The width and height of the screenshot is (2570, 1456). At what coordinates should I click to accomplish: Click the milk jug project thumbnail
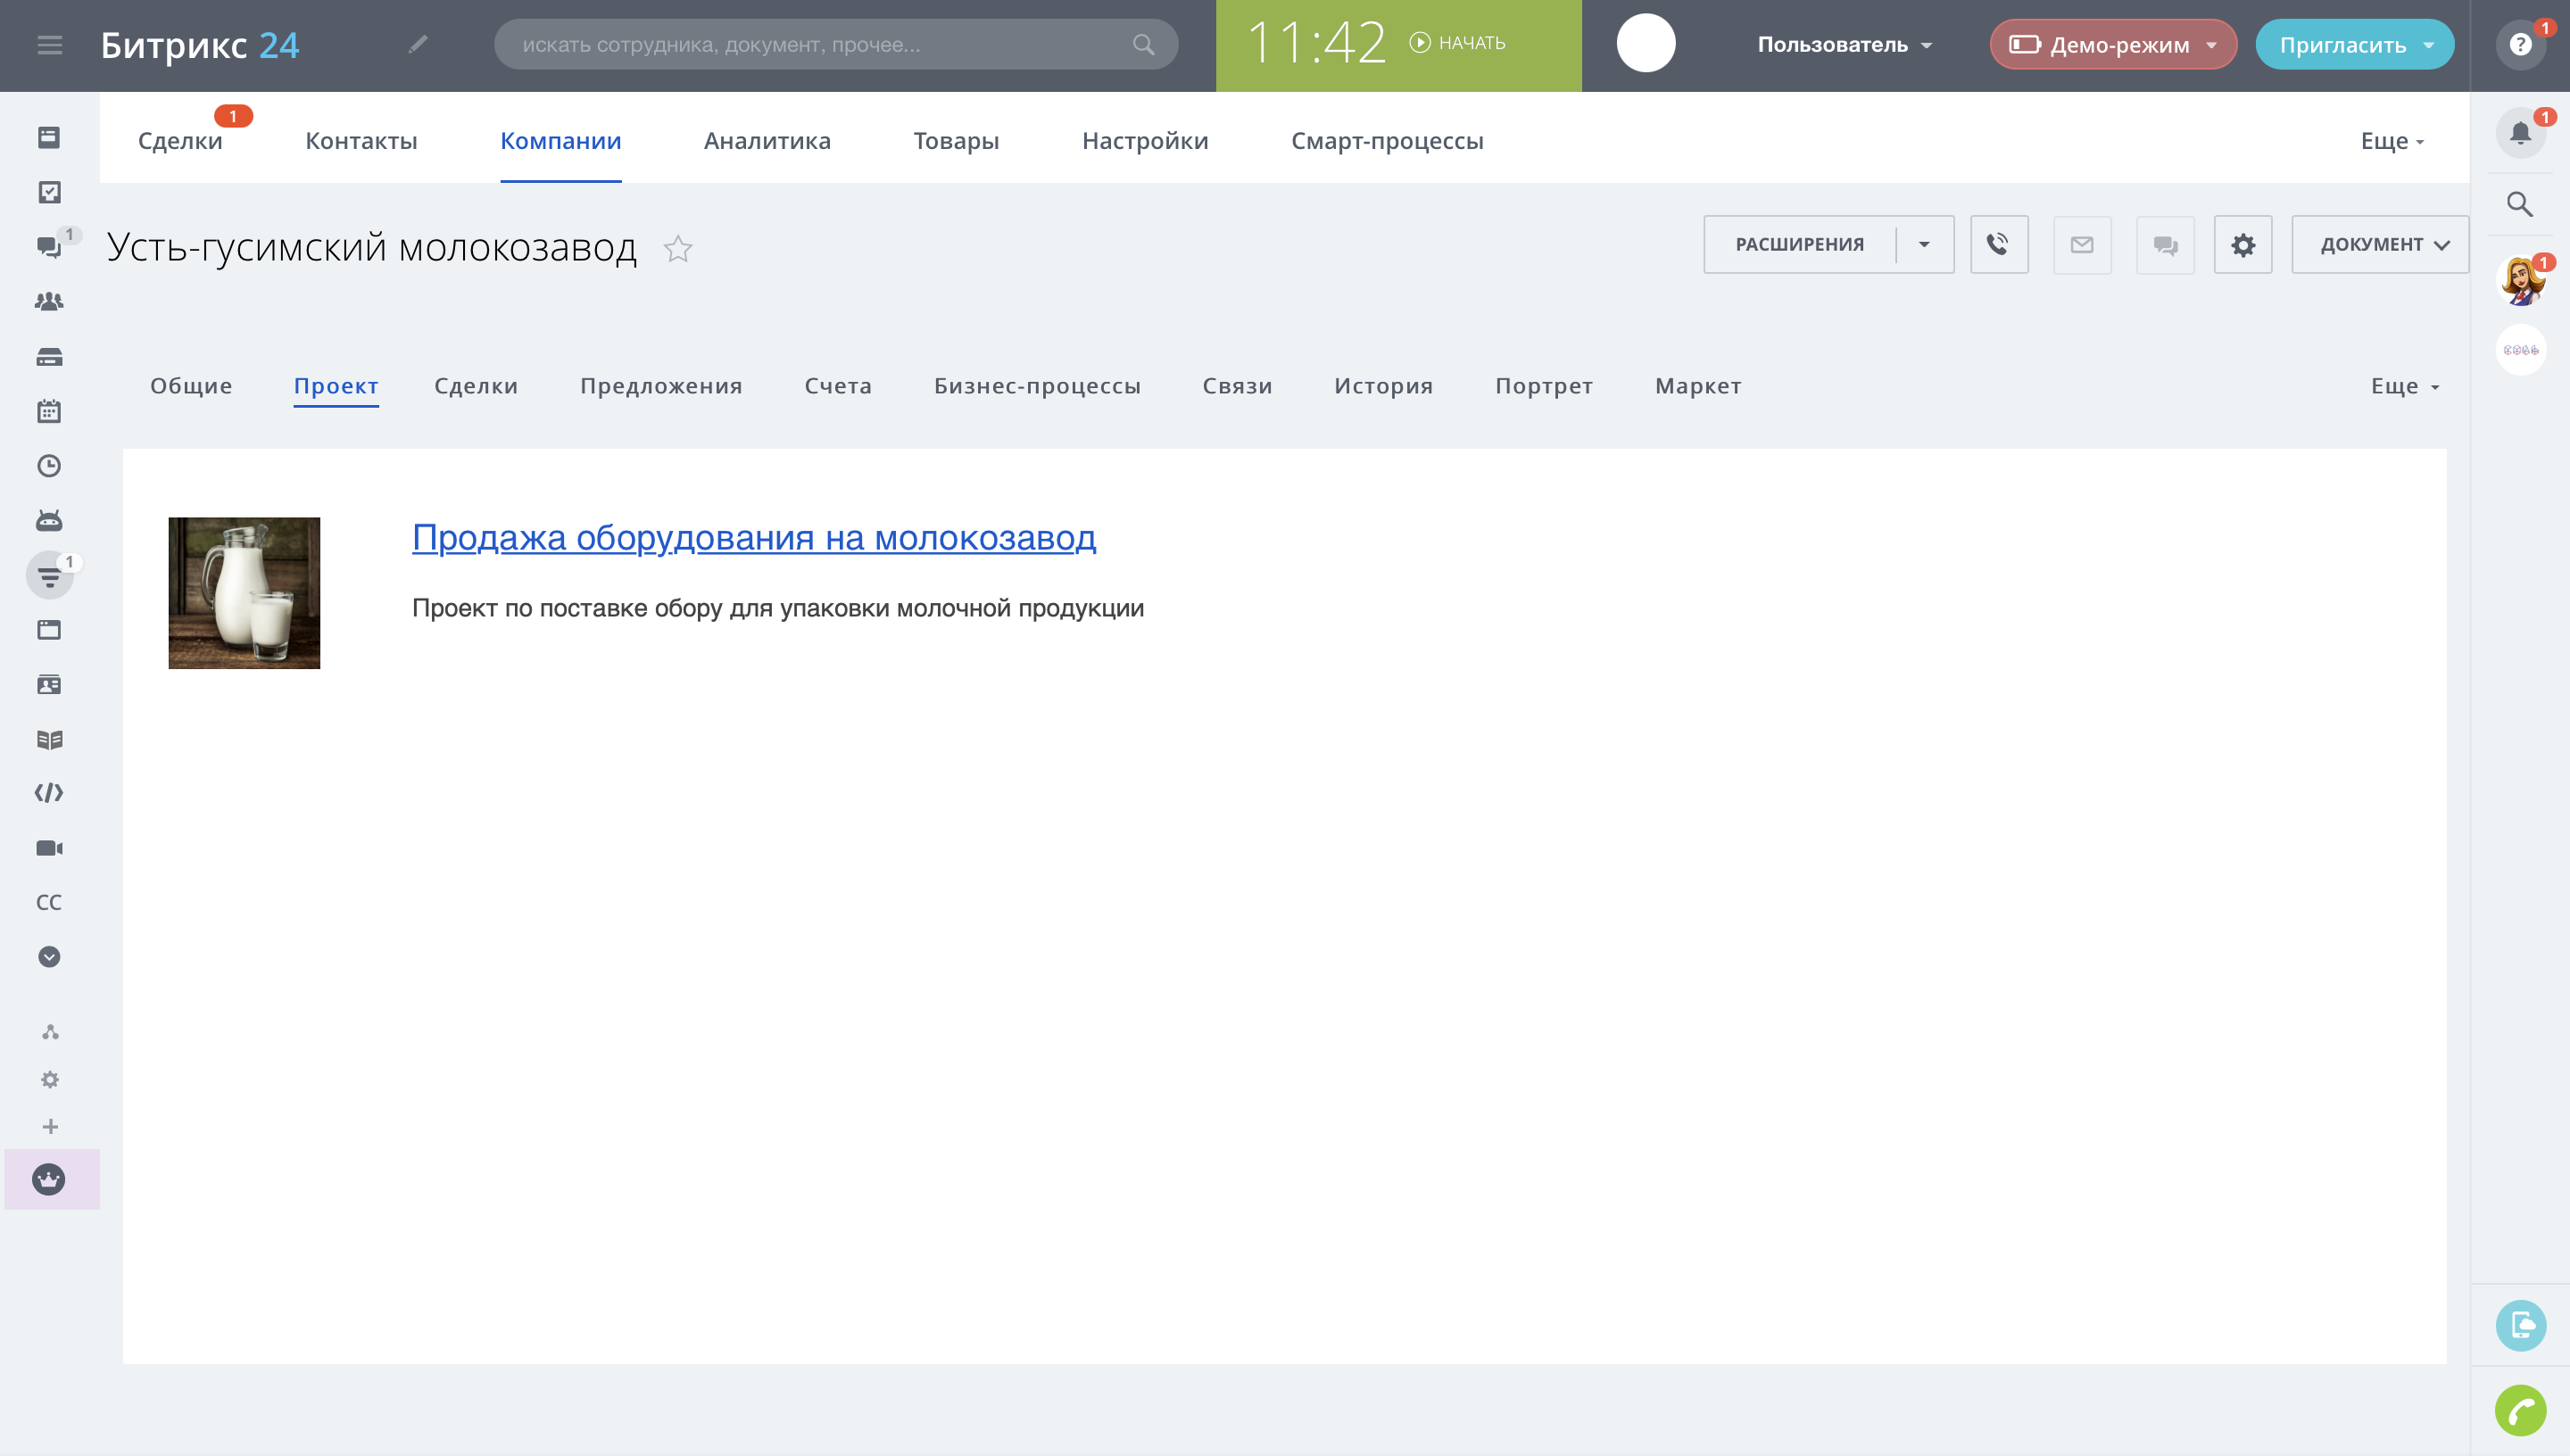pyautogui.click(x=244, y=593)
